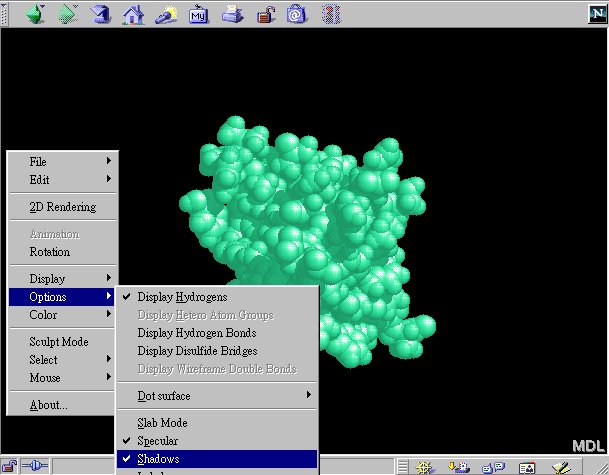
Task: Disable the Shadows checked option
Action: point(218,459)
